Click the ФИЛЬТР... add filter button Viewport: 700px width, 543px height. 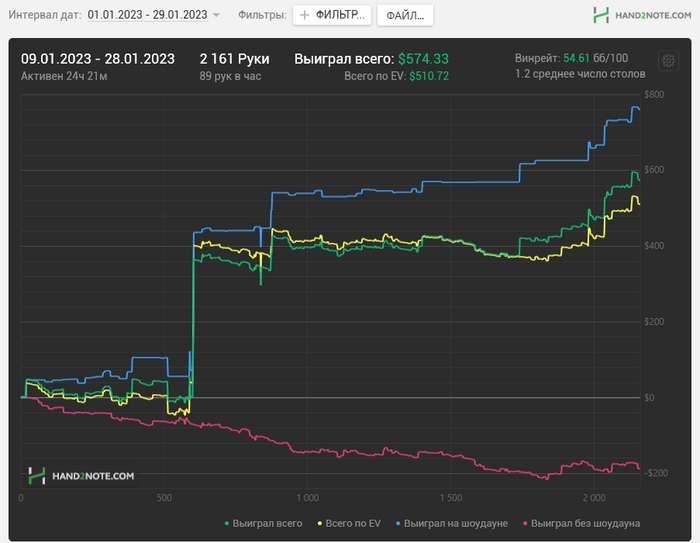332,15
